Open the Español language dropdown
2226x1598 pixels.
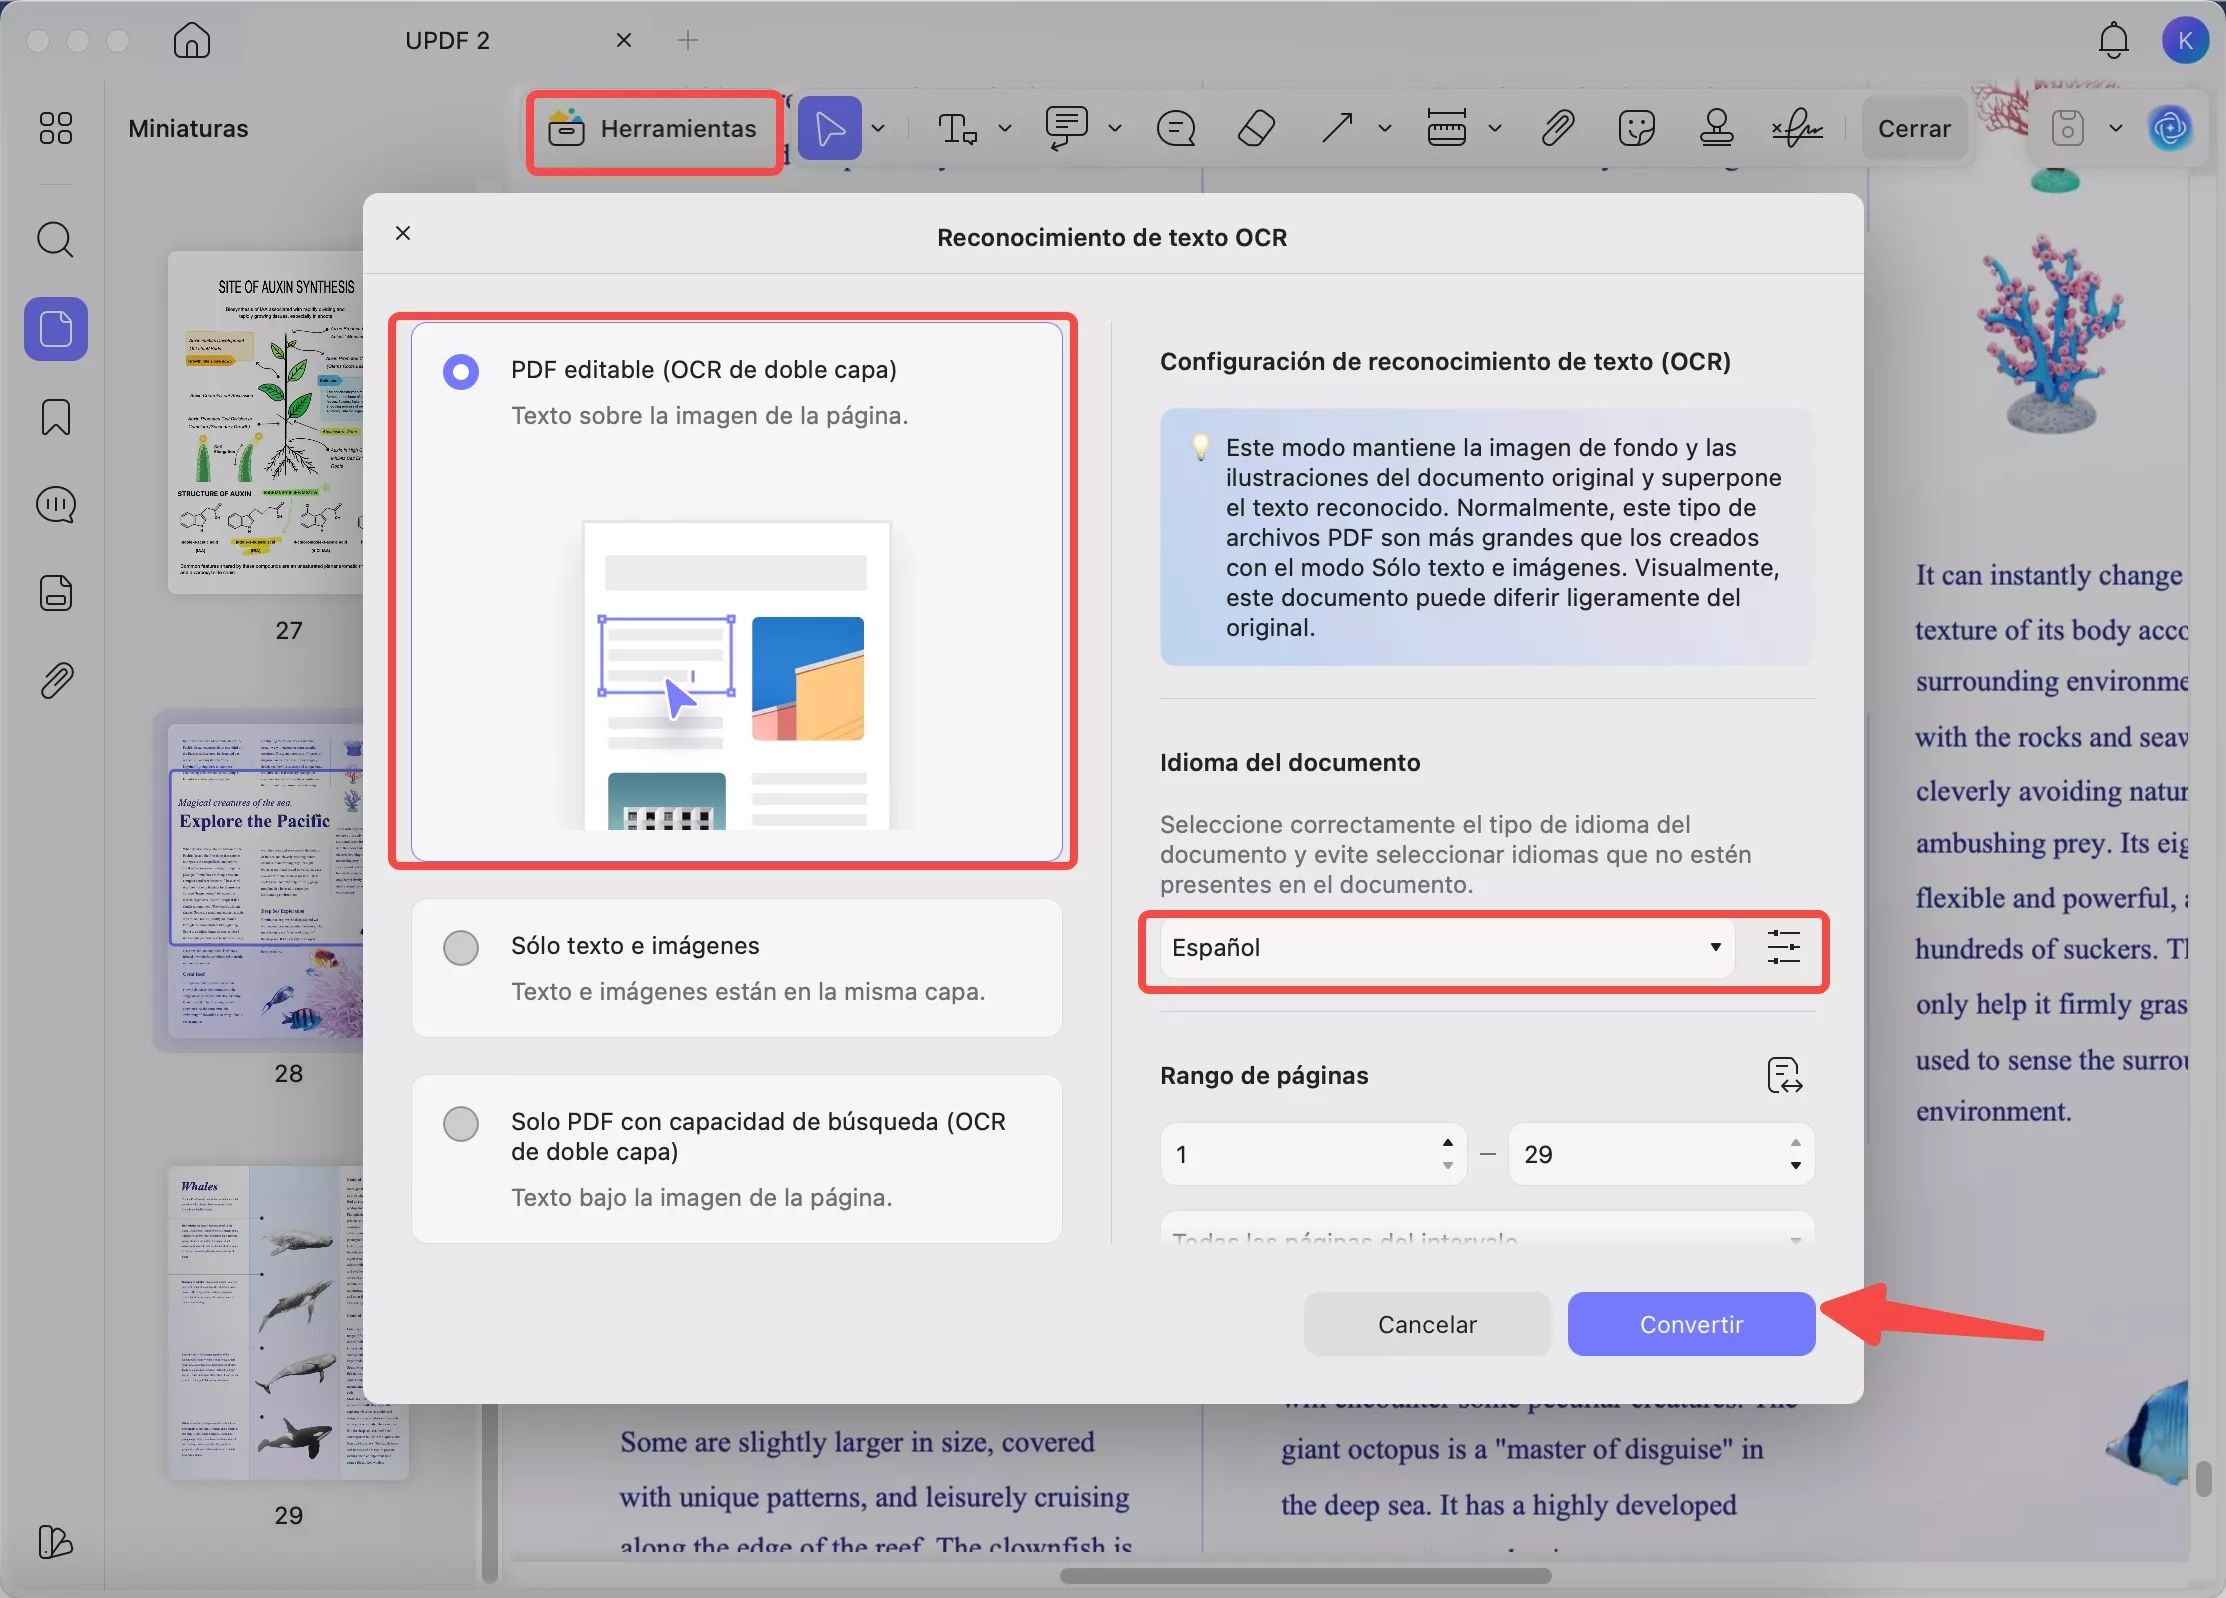point(1447,947)
